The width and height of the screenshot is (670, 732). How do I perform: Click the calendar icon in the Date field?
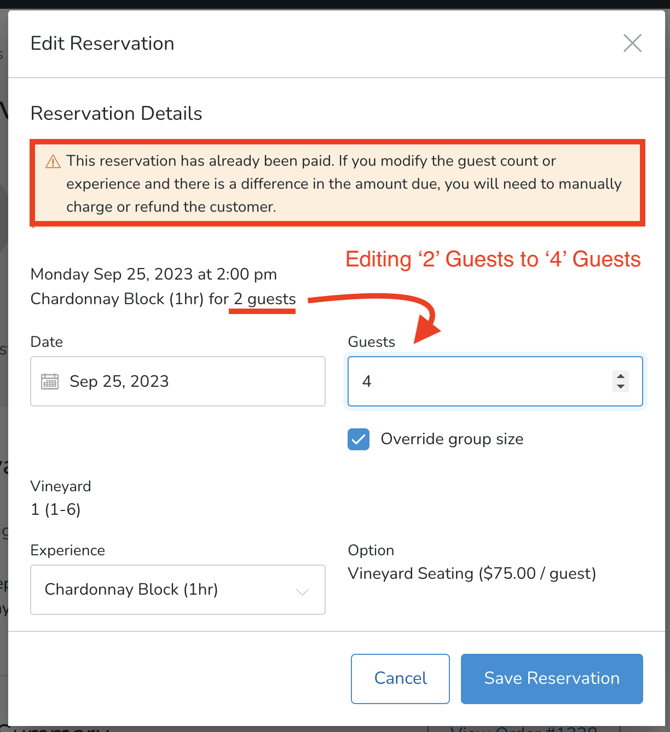pyautogui.click(x=50, y=382)
